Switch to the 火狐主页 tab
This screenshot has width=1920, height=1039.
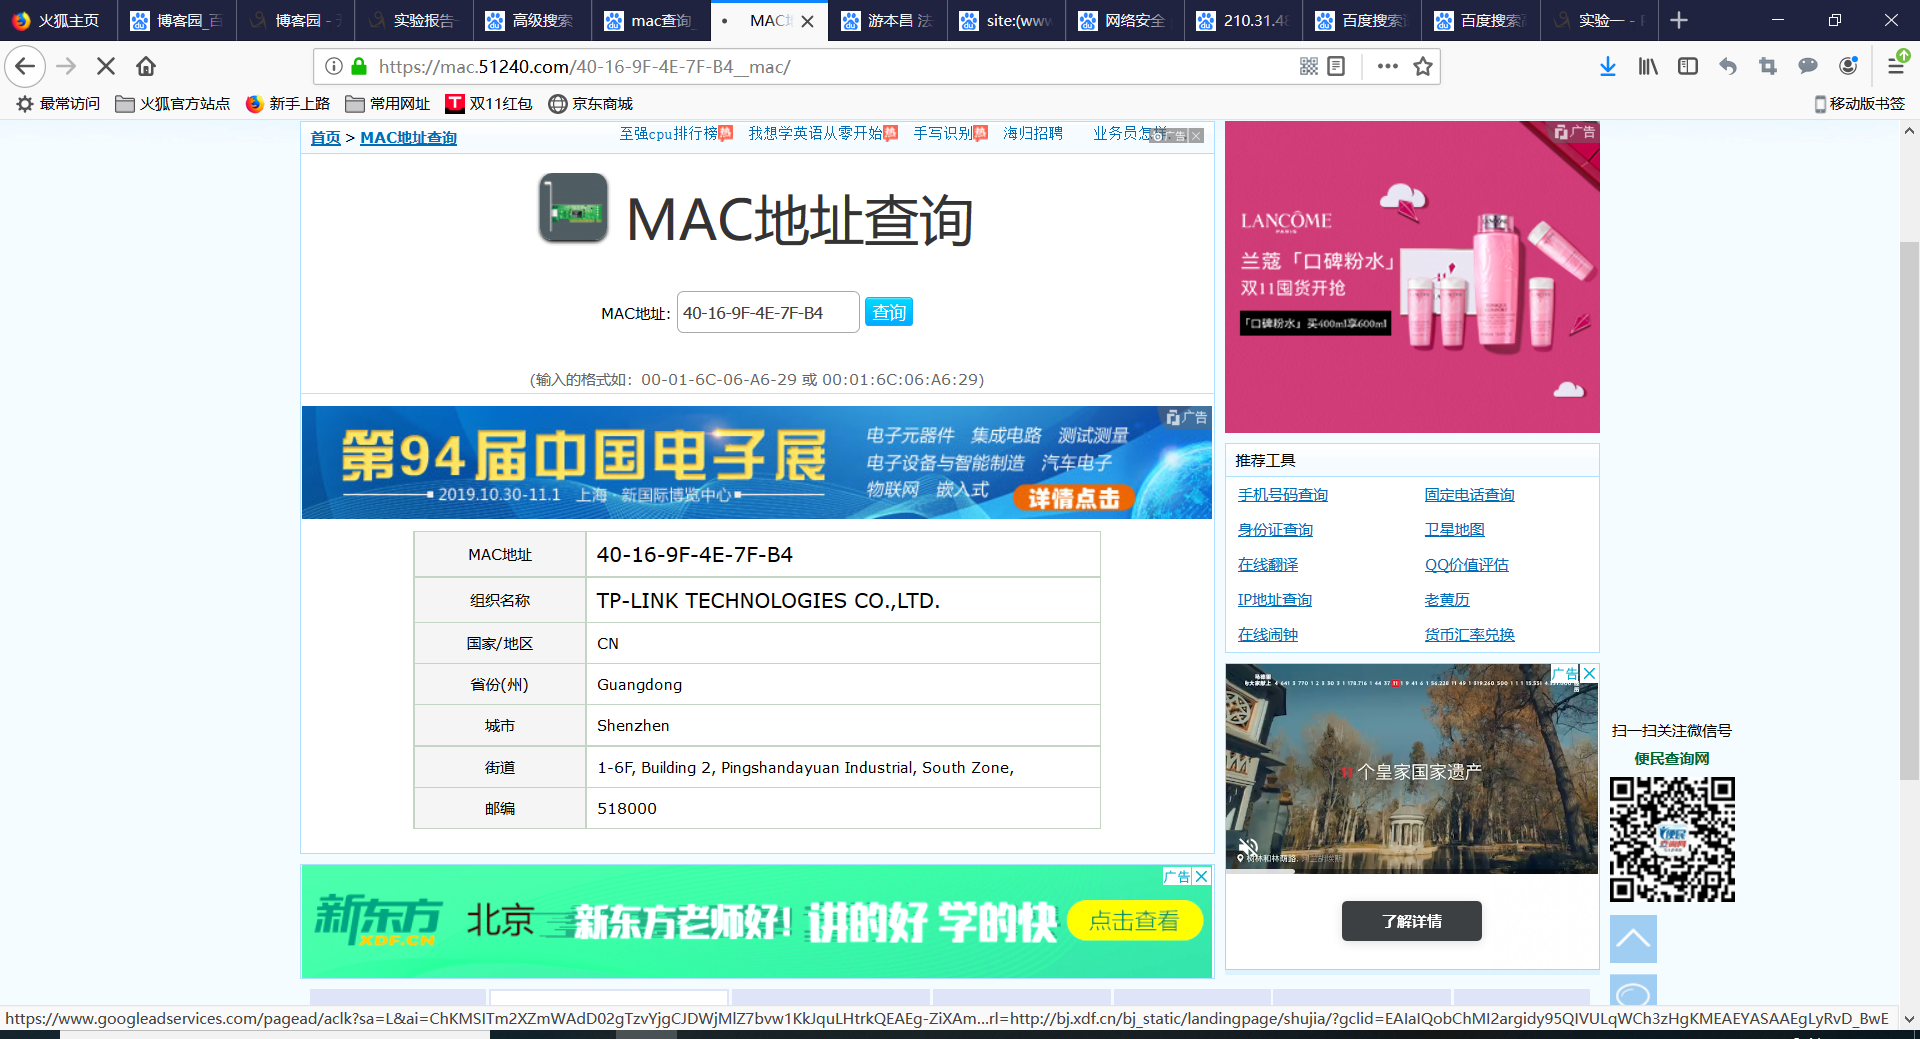[58, 20]
